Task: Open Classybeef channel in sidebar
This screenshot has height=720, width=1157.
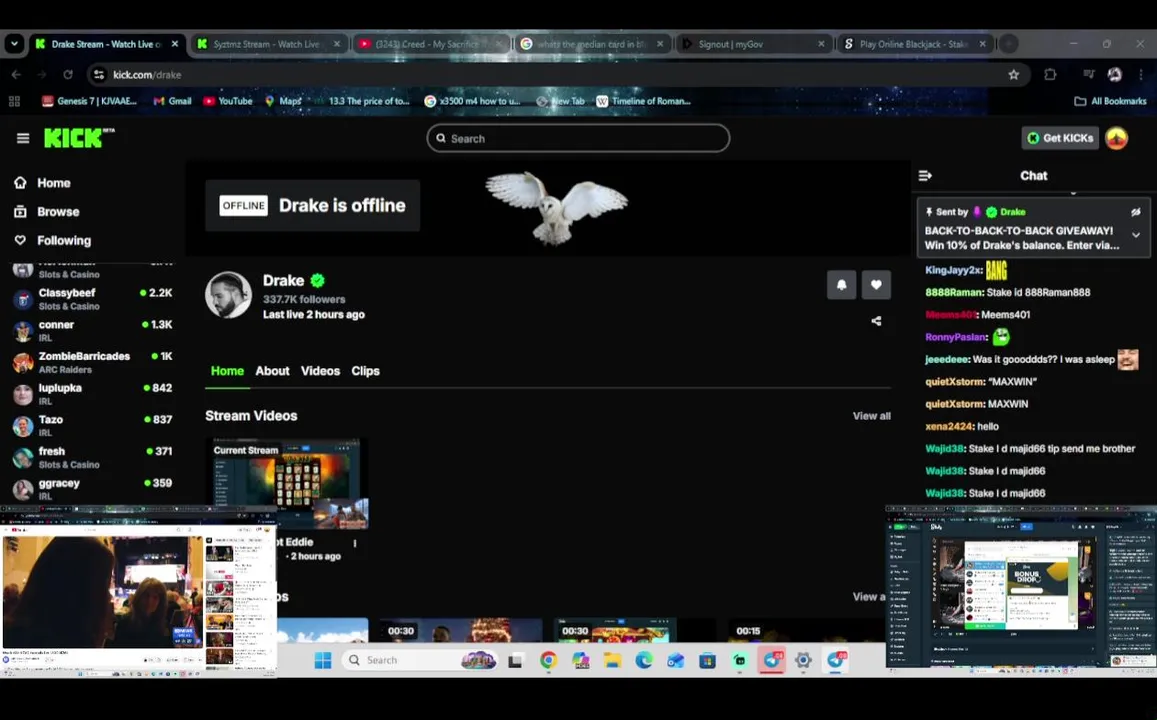Action: (x=92, y=299)
